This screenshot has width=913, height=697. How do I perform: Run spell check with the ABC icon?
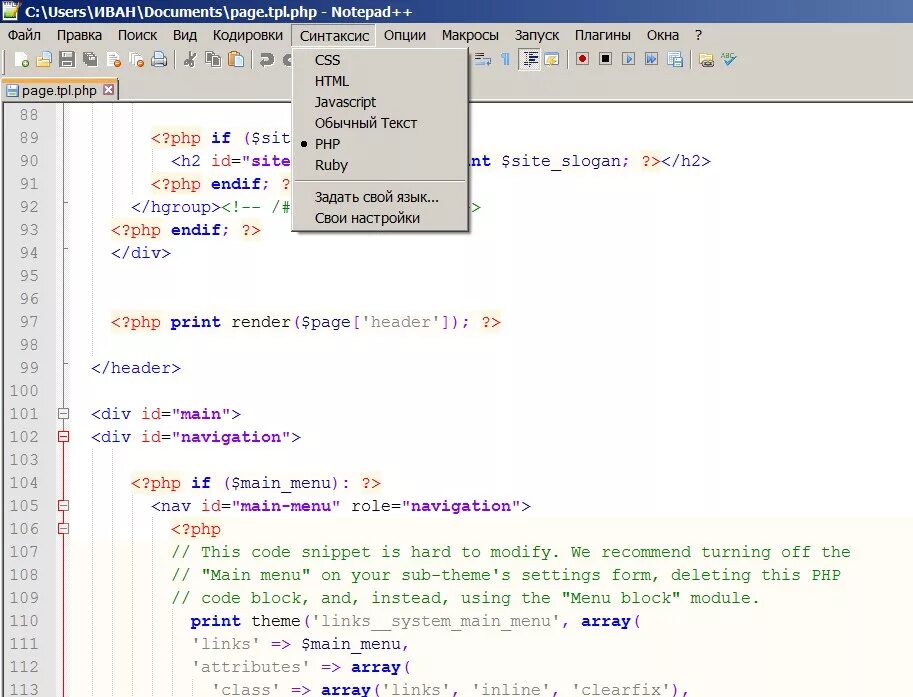(728, 59)
